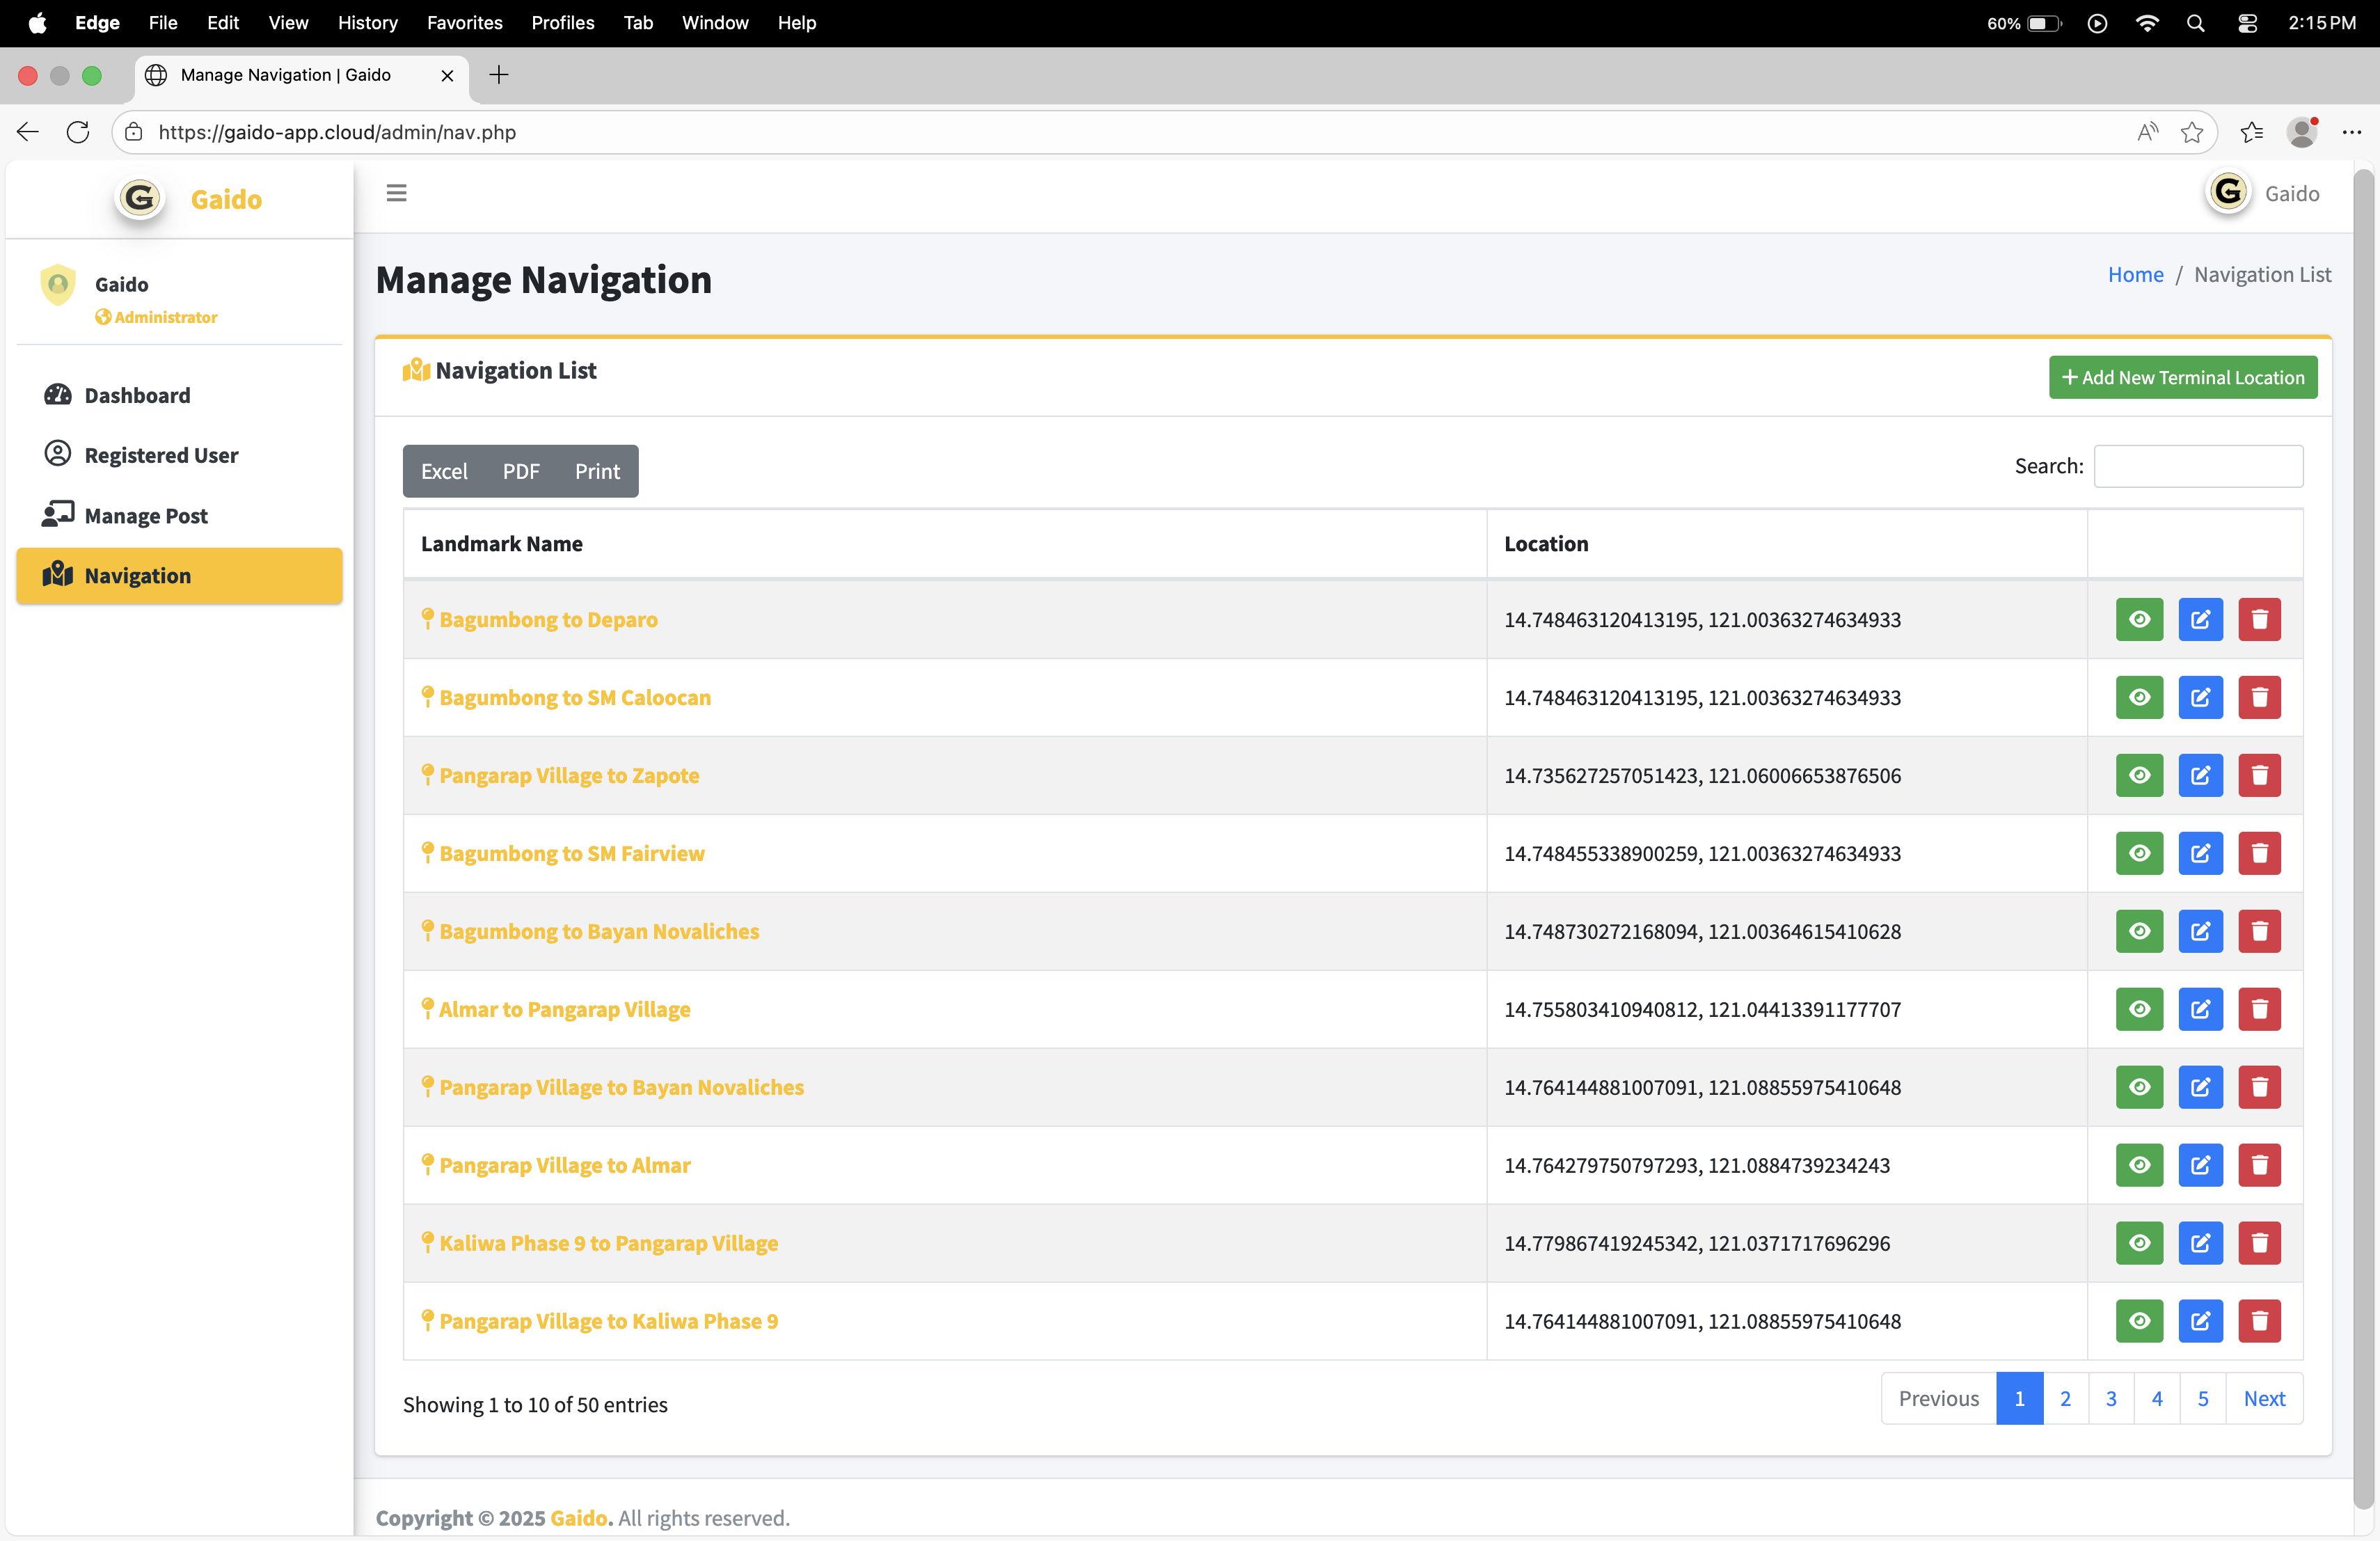
Task: Add this page to favorites star
Action: (2191, 132)
